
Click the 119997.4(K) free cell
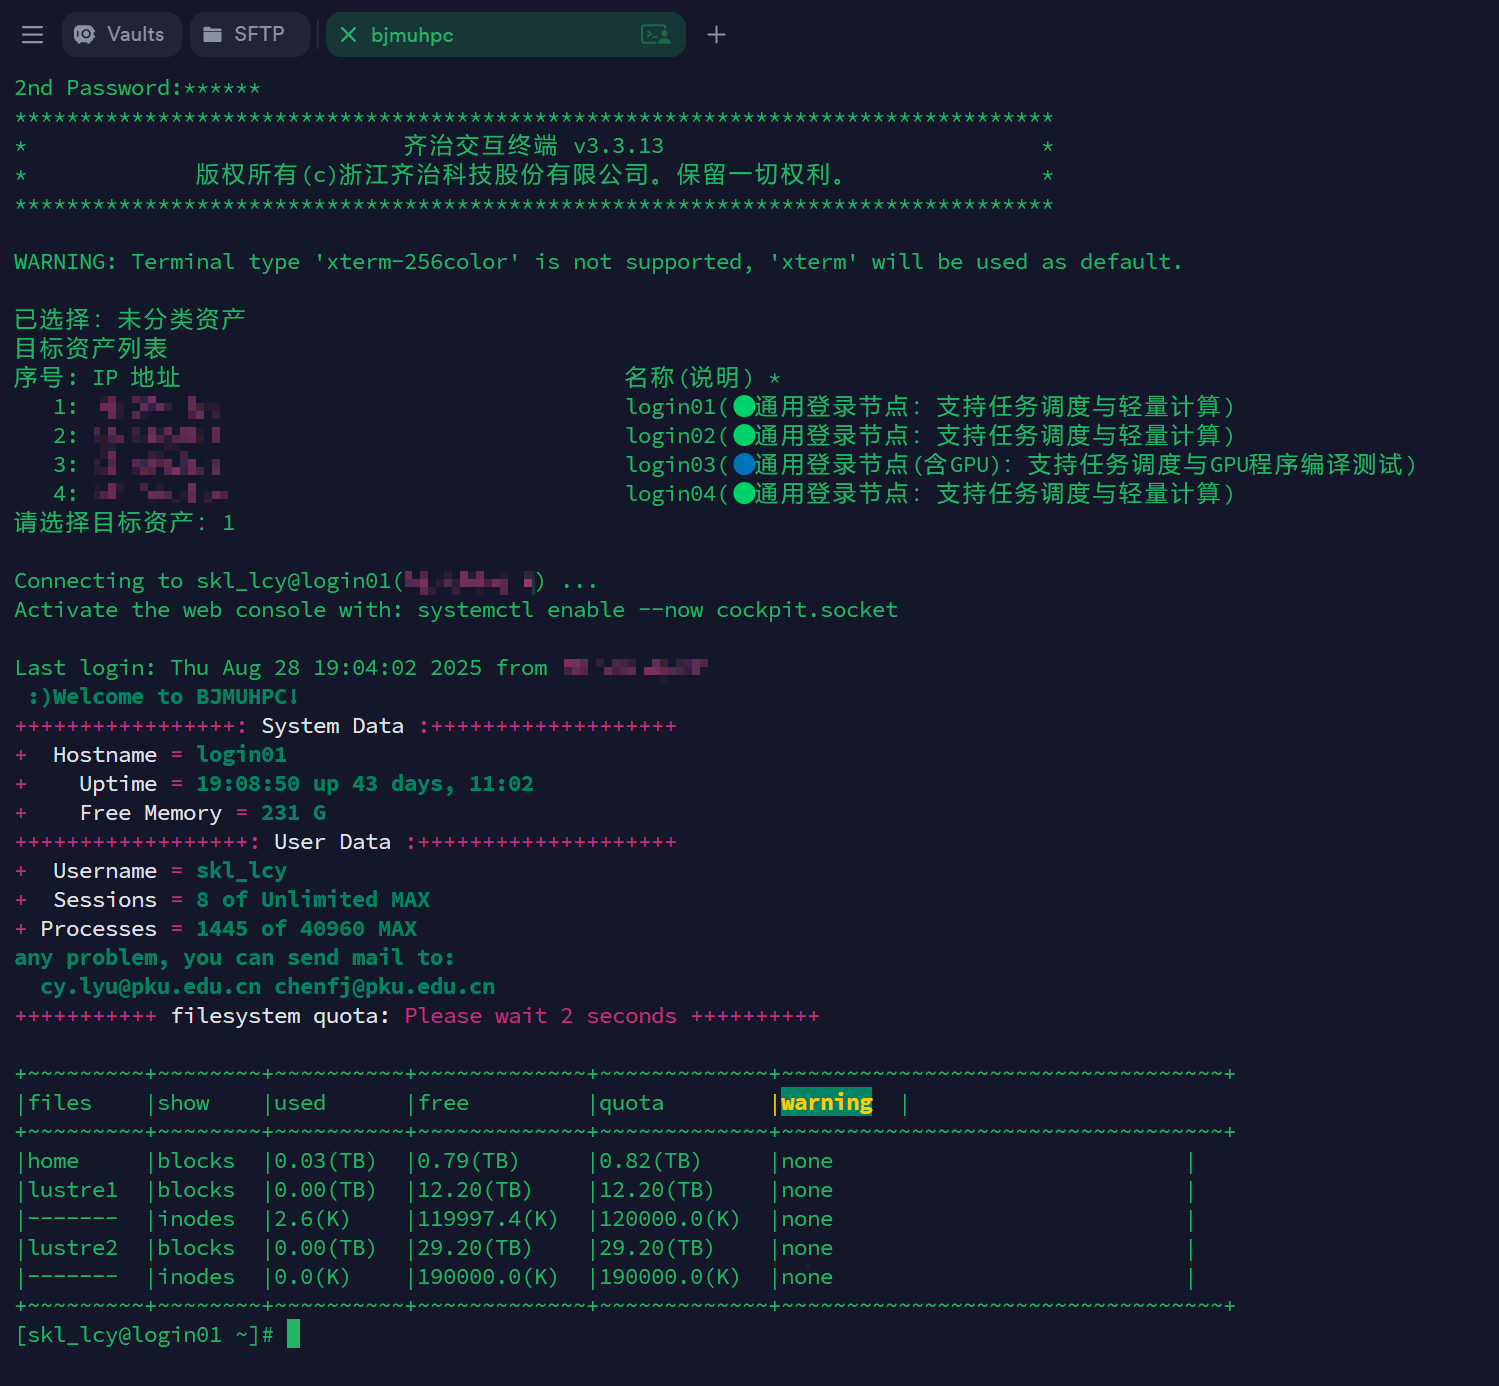click(x=488, y=1219)
